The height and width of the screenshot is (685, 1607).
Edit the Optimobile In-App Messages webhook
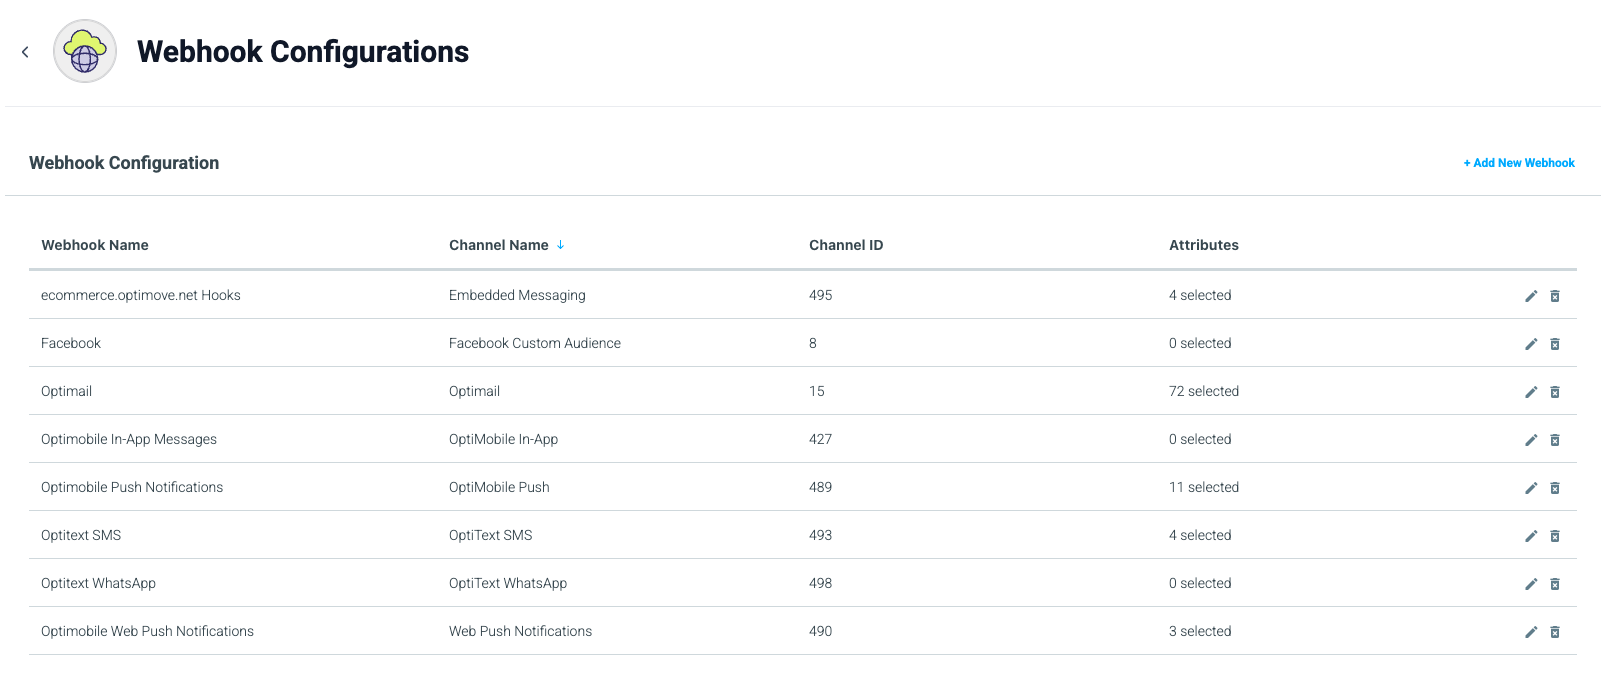(1531, 440)
